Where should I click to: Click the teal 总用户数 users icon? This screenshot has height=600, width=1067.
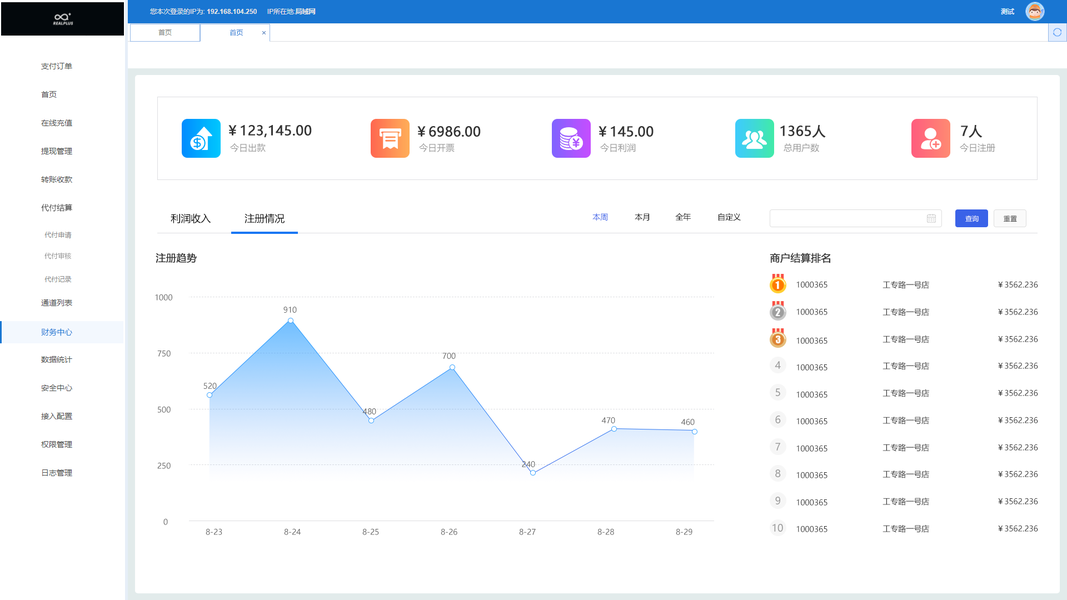pyautogui.click(x=754, y=138)
